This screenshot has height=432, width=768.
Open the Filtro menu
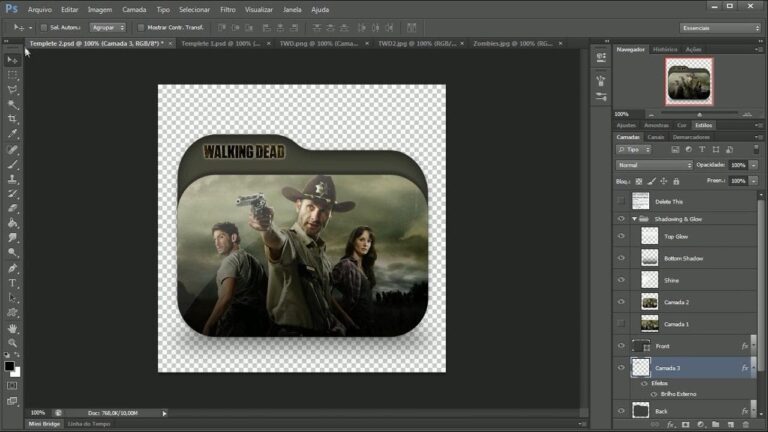coord(227,9)
